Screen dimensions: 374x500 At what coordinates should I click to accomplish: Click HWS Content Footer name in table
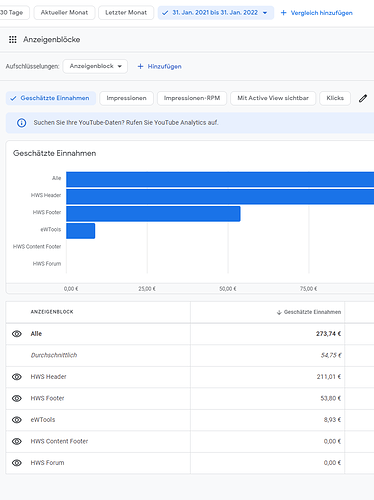coord(59,441)
